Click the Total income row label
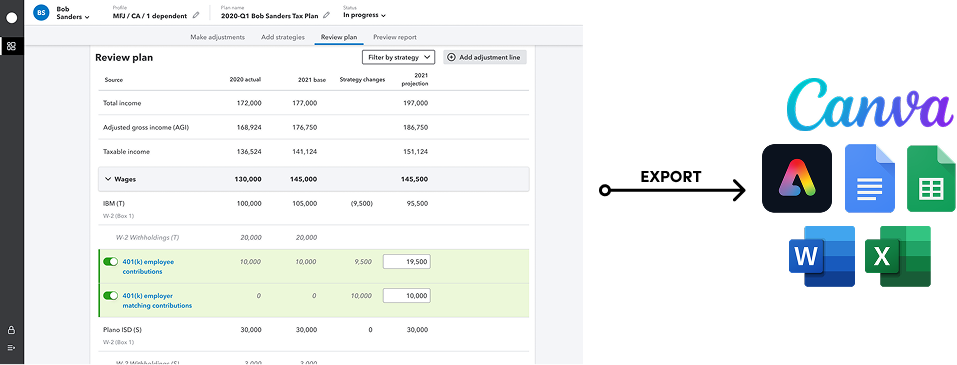The height and width of the screenshot is (365, 957). point(122,103)
